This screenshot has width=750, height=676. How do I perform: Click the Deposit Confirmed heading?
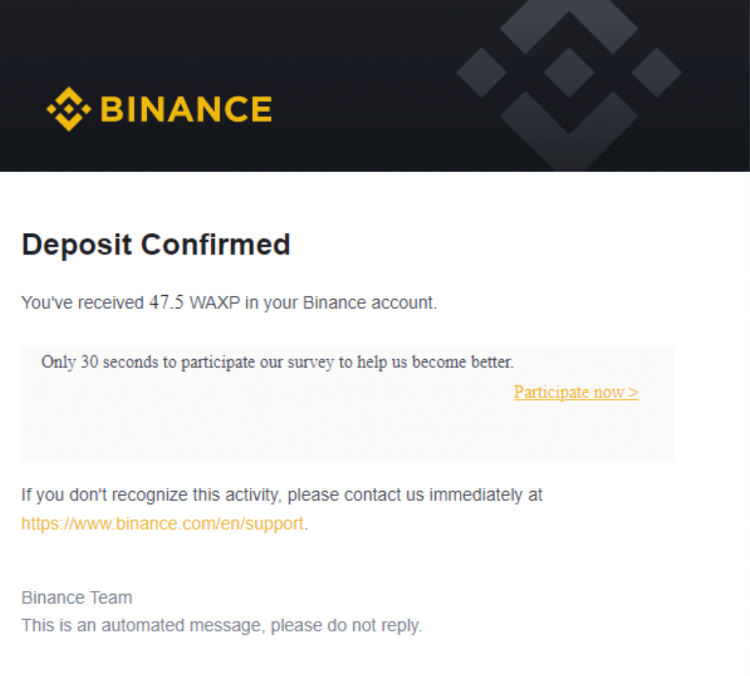click(156, 244)
